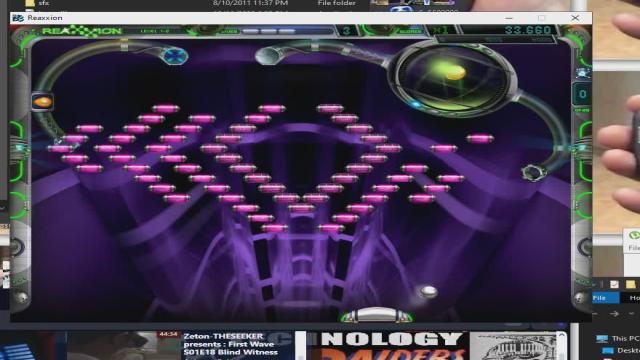Click the zero counter on the right panel
640x360 pixels.
582,94
